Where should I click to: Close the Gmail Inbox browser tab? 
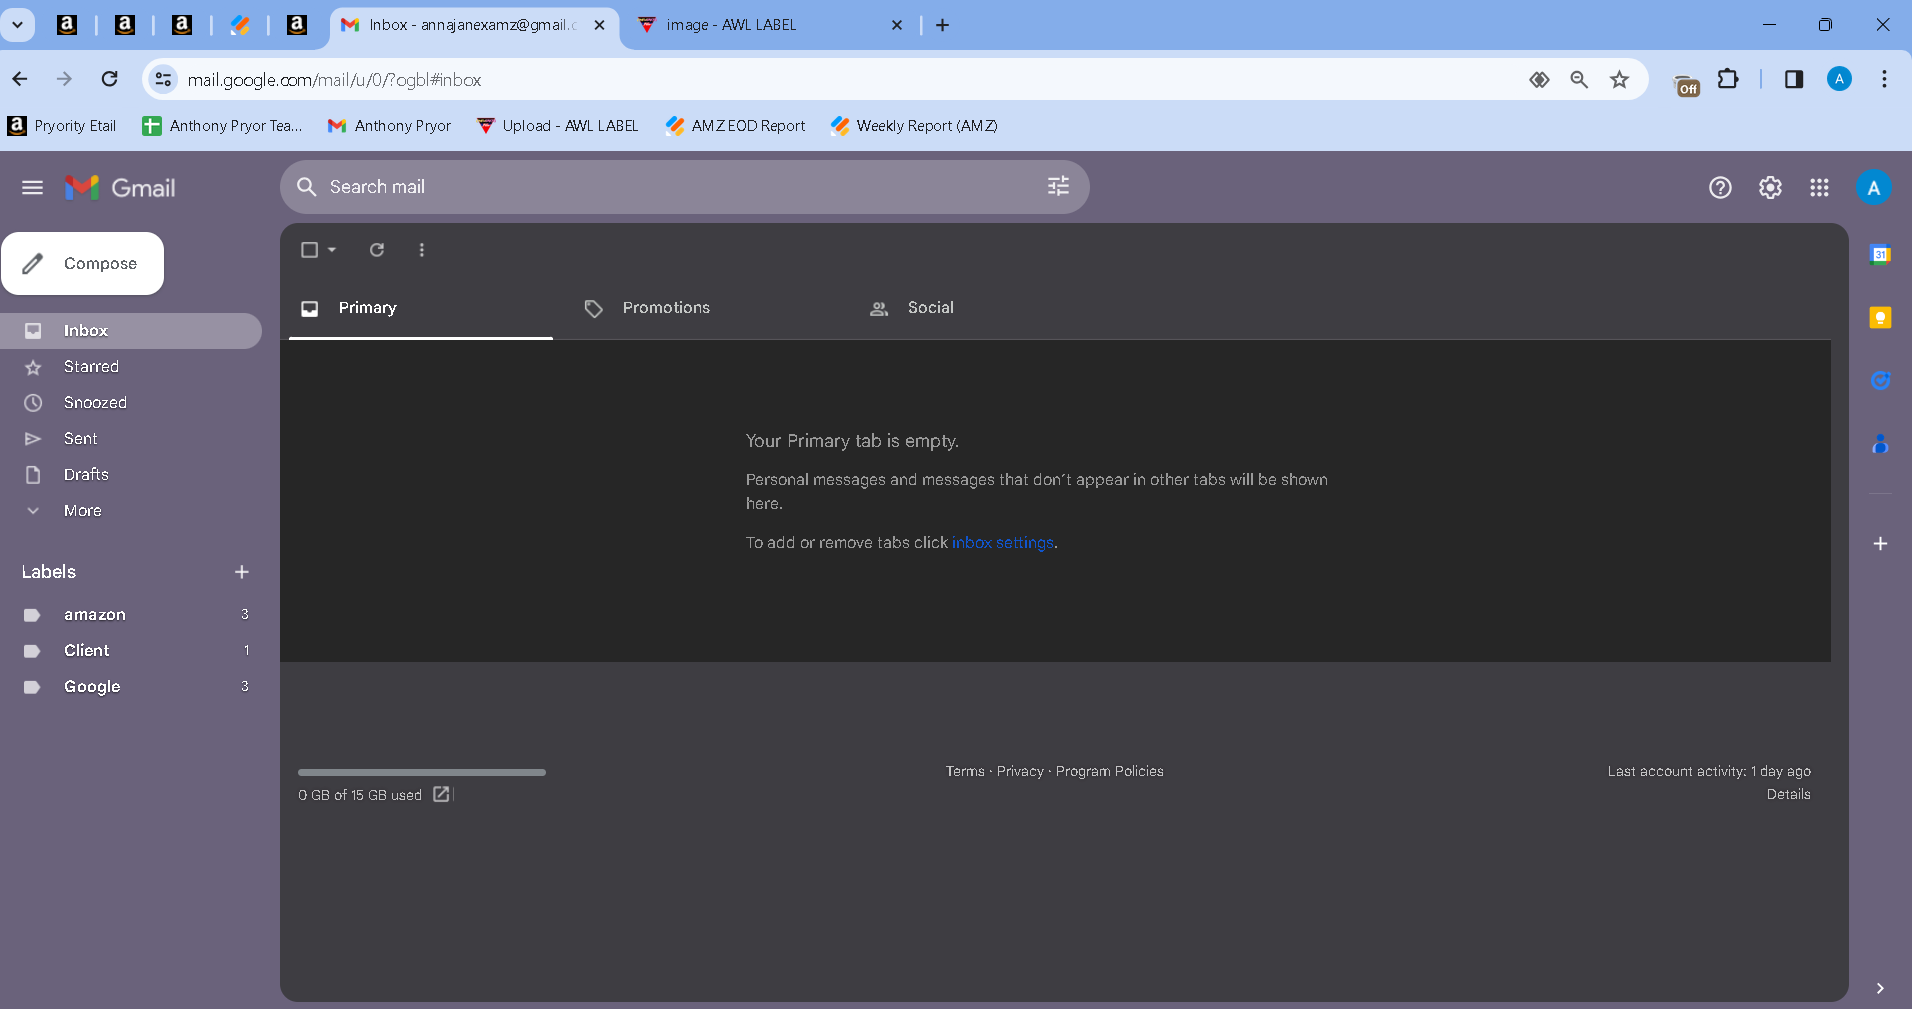coord(599,25)
